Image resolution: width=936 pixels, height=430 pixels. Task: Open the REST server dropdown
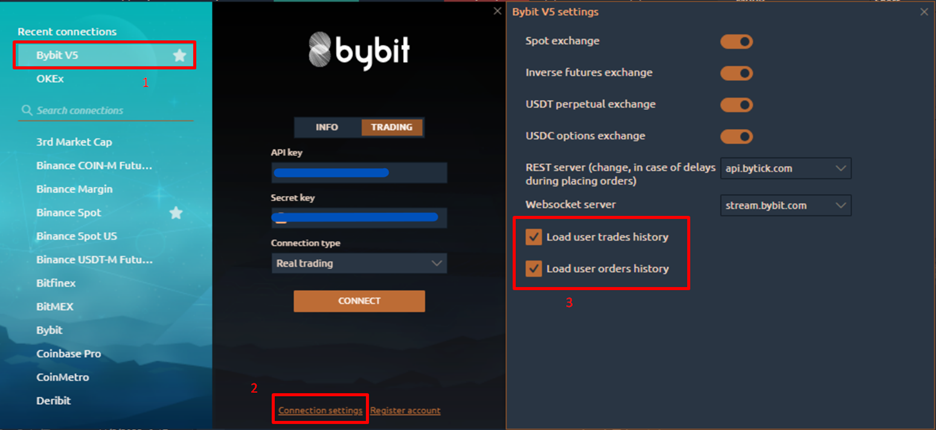coord(786,168)
